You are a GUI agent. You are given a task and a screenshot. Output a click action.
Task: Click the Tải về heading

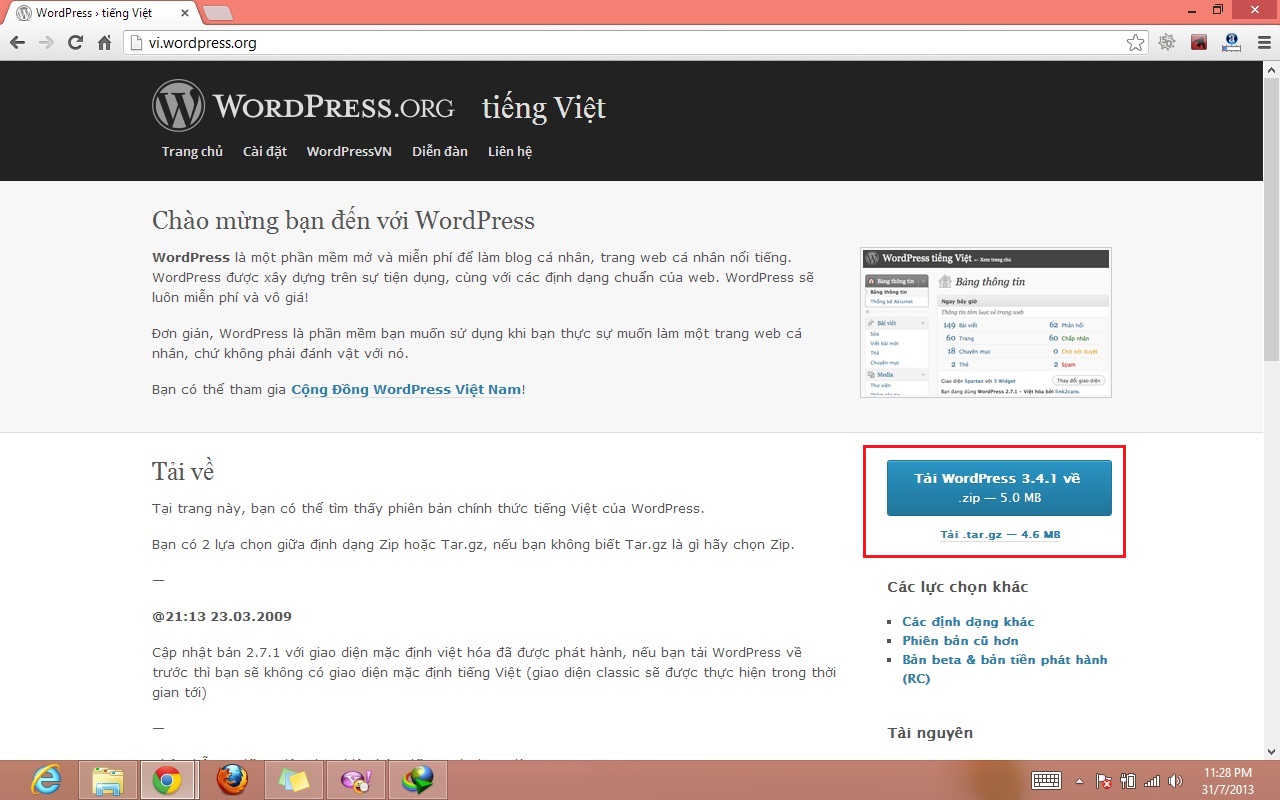coord(183,471)
